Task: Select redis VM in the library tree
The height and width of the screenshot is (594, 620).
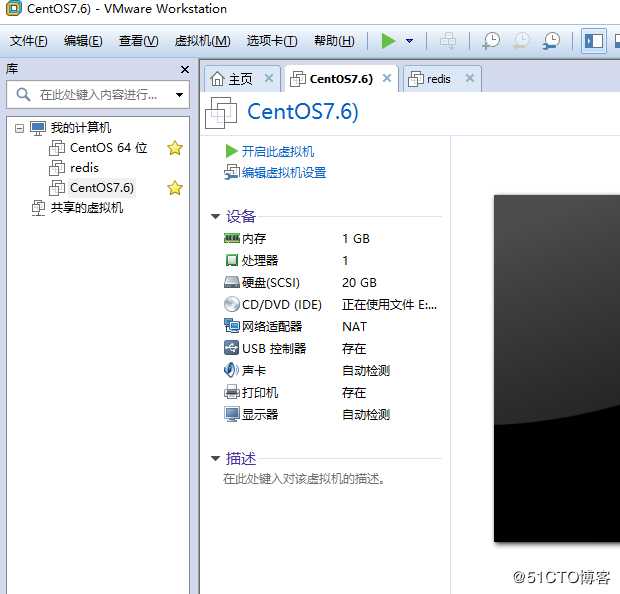Action: (x=84, y=168)
